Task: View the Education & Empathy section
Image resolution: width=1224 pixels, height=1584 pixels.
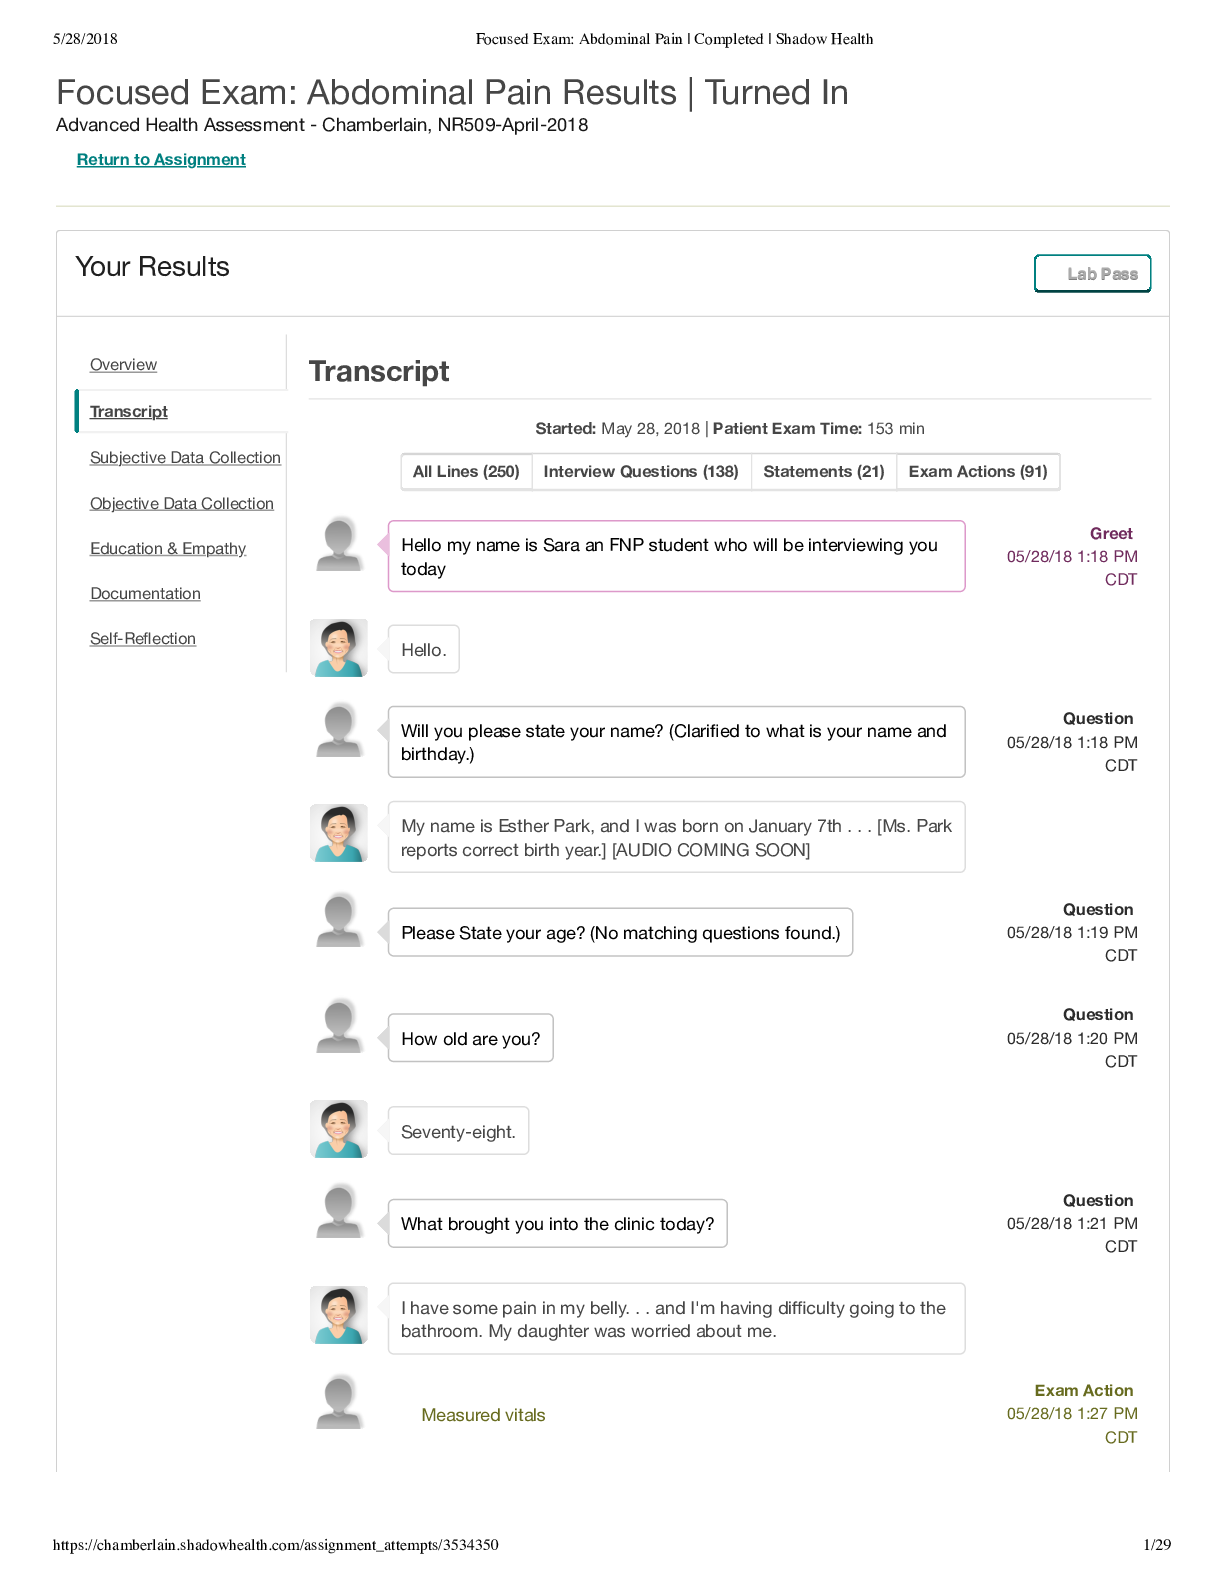Action: (168, 549)
